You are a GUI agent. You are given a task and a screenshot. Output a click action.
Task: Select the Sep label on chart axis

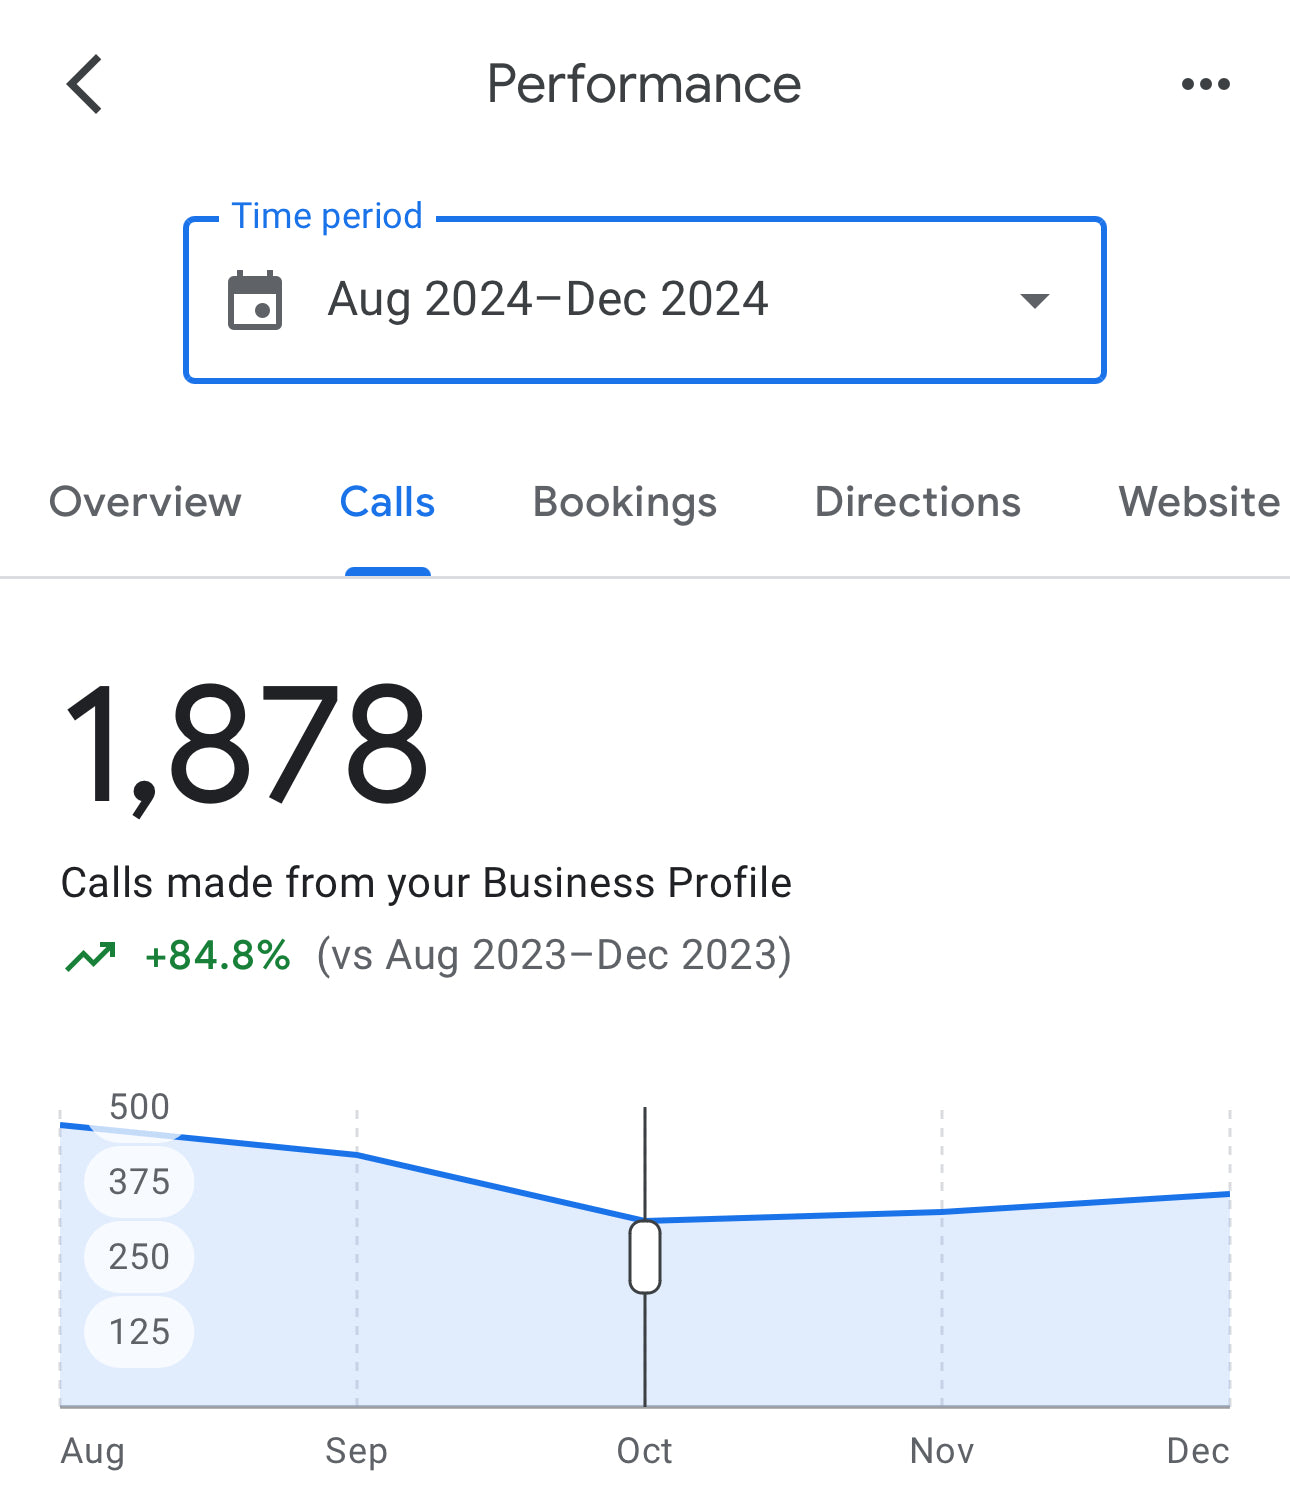356,1450
